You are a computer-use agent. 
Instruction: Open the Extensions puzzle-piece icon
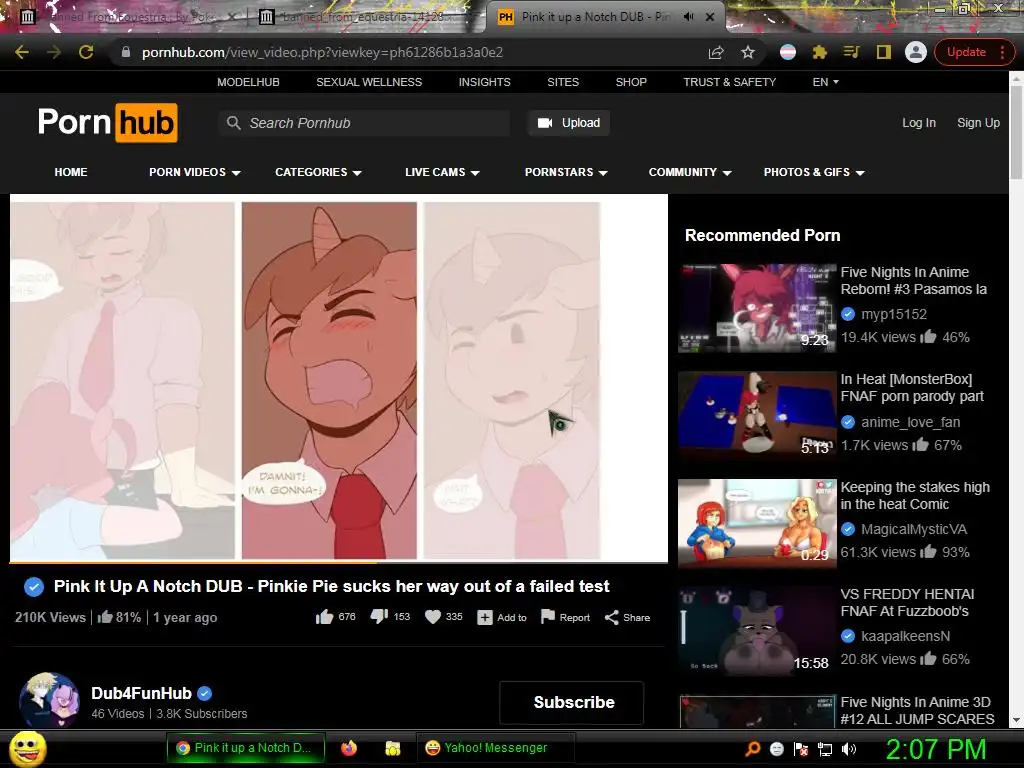[x=819, y=52]
